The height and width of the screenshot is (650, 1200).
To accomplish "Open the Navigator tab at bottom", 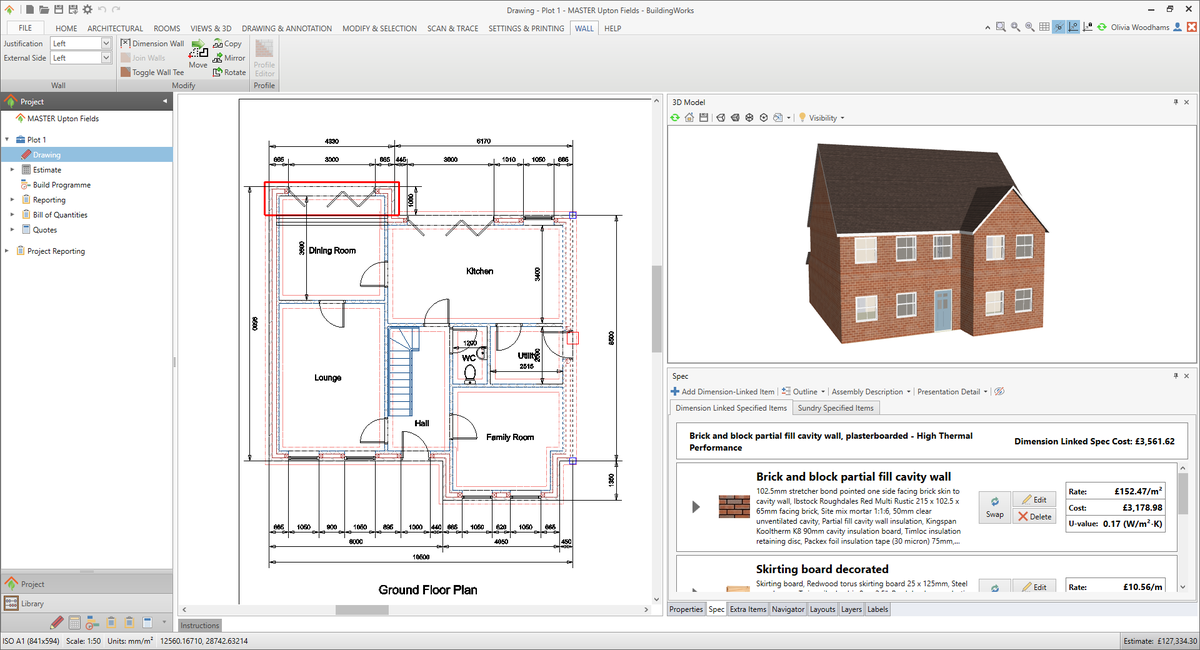I will pyautogui.click(x=788, y=609).
